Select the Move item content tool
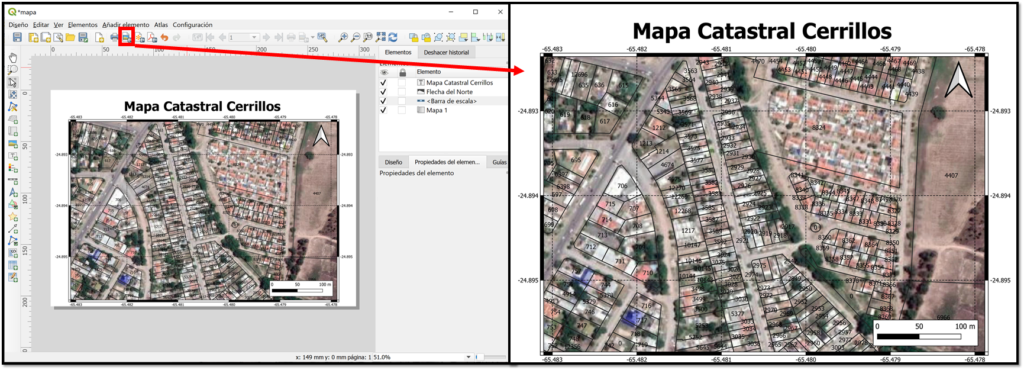This screenshot has width=1024, height=370. click(12, 94)
